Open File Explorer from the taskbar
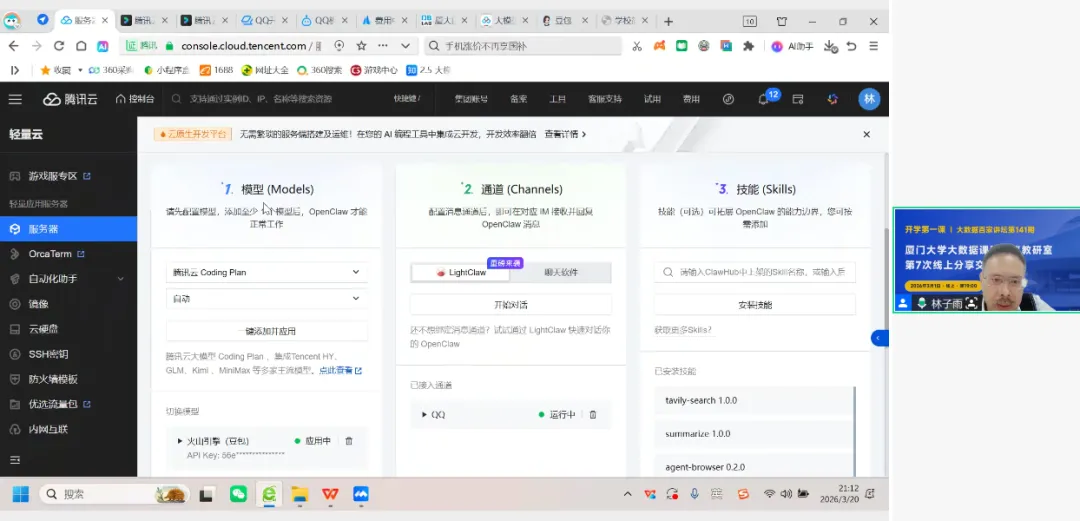Image resolution: width=1080 pixels, height=521 pixels. click(x=300, y=494)
